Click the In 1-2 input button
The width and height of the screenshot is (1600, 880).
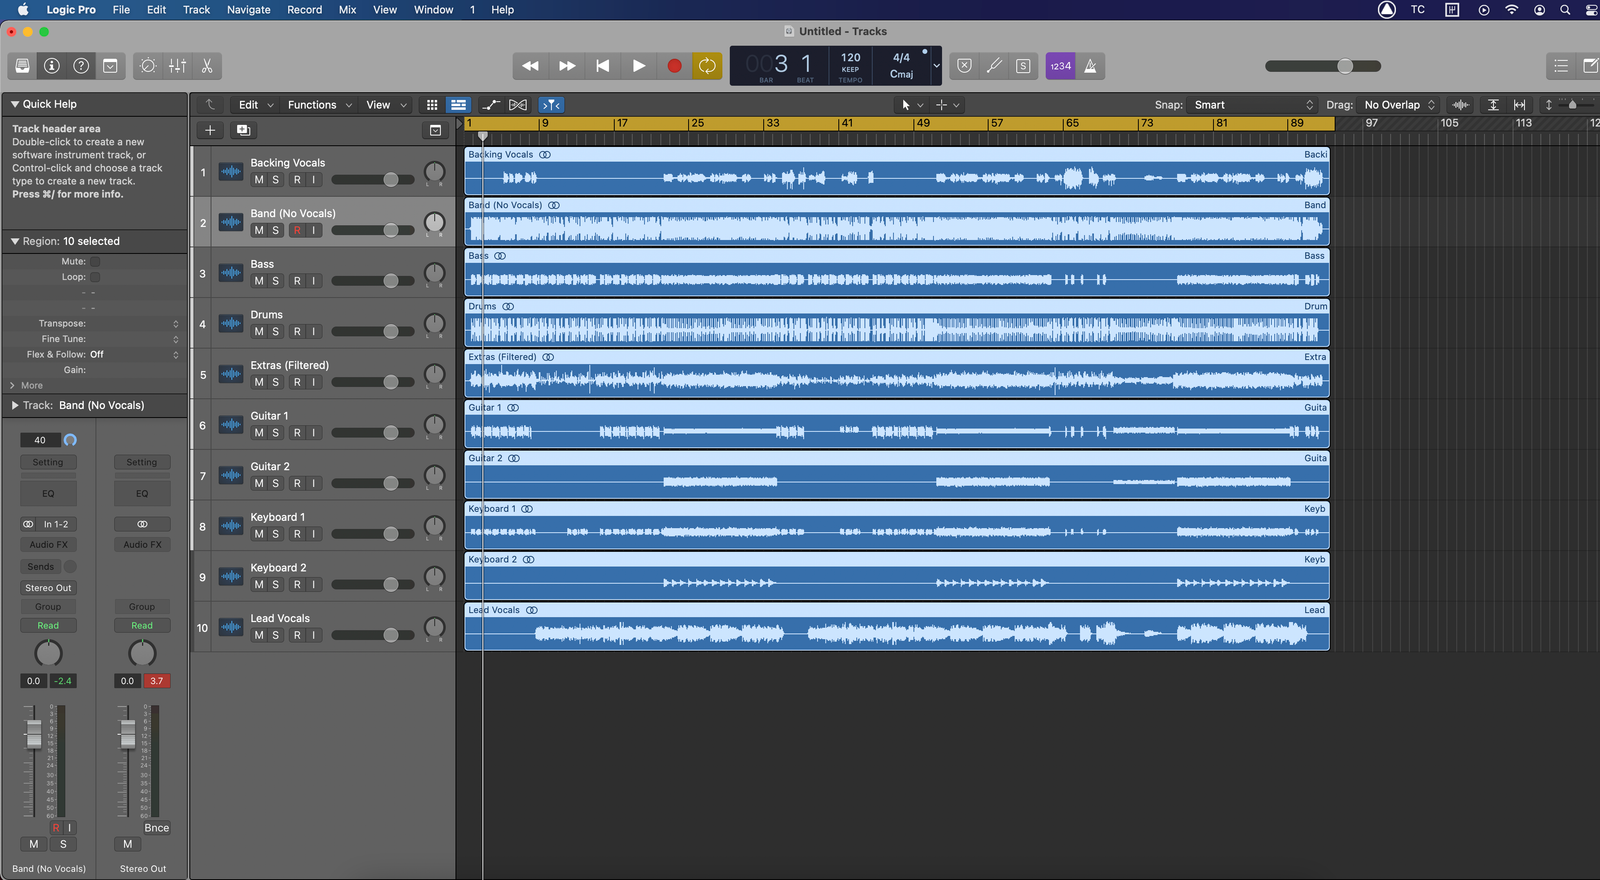56,524
